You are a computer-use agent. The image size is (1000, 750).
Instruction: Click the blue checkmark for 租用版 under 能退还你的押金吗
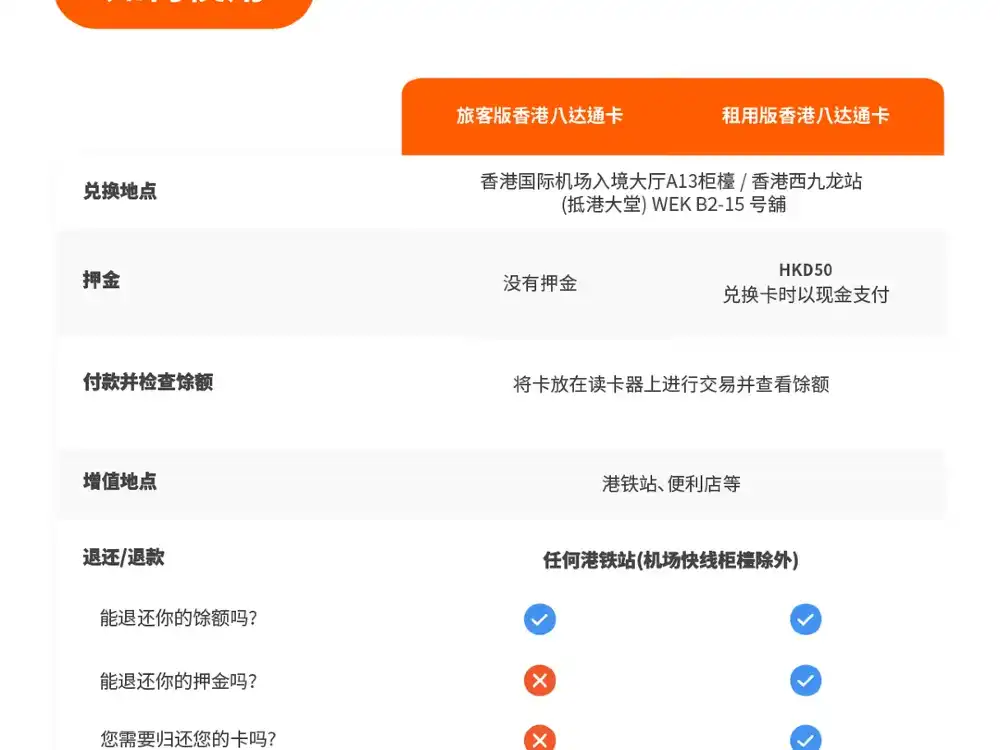805,680
